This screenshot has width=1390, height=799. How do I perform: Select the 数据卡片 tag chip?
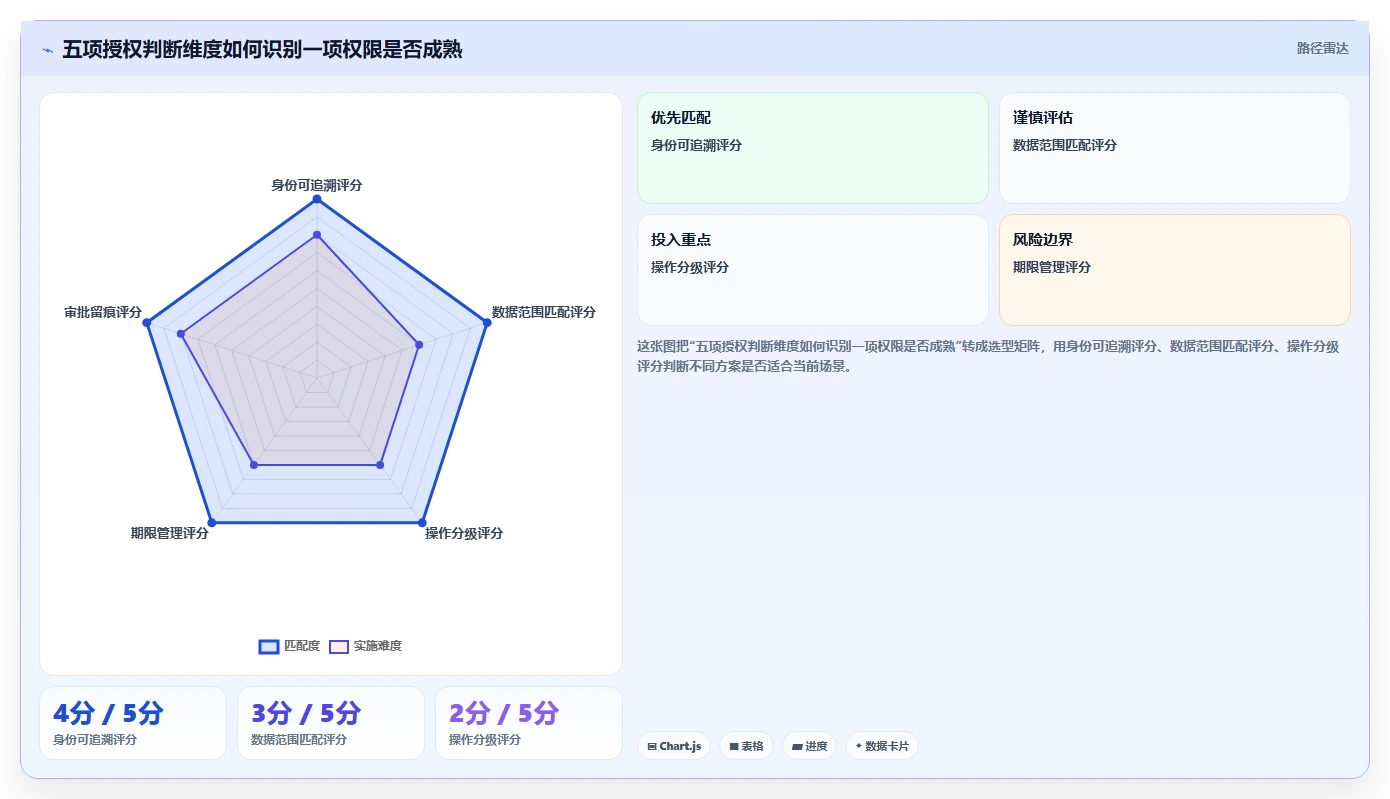click(881, 746)
